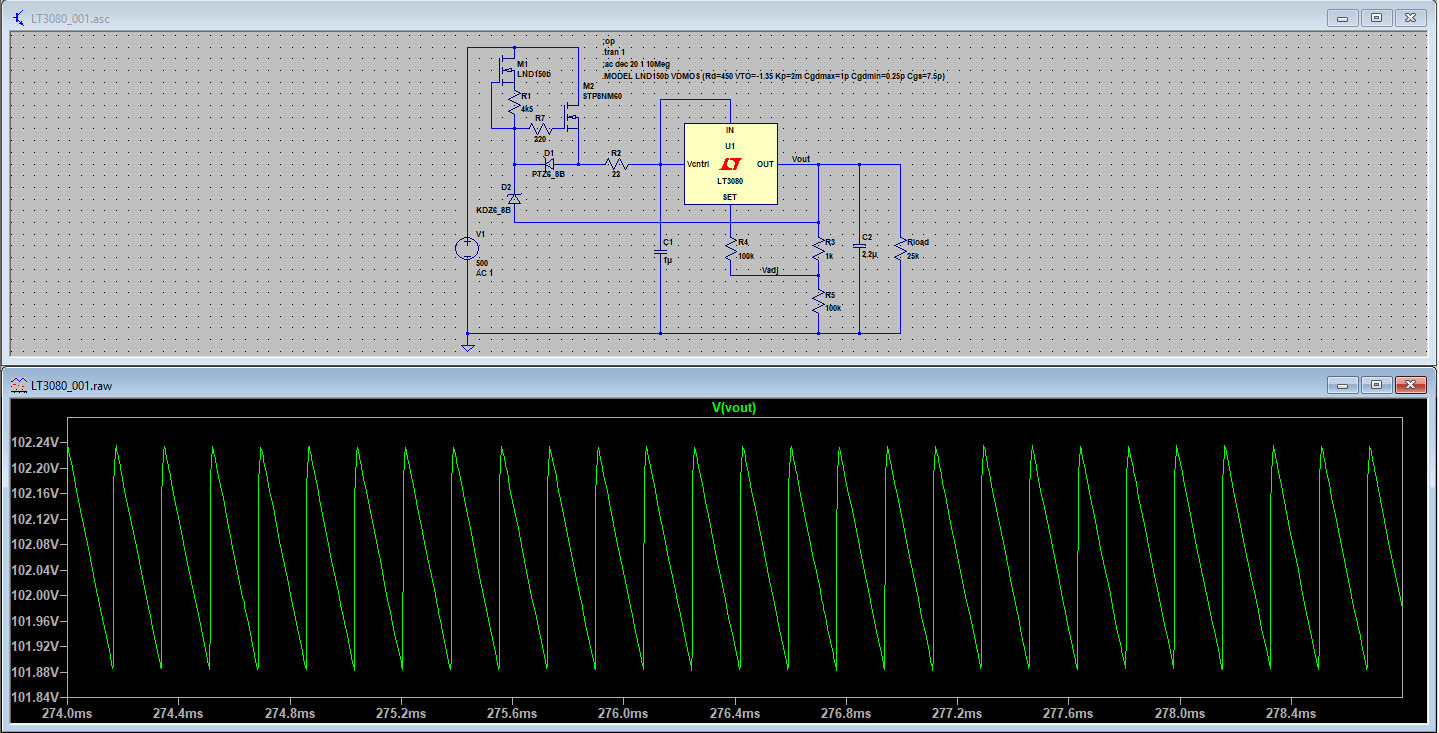Click the 102.12V axis label

(34, 519)
